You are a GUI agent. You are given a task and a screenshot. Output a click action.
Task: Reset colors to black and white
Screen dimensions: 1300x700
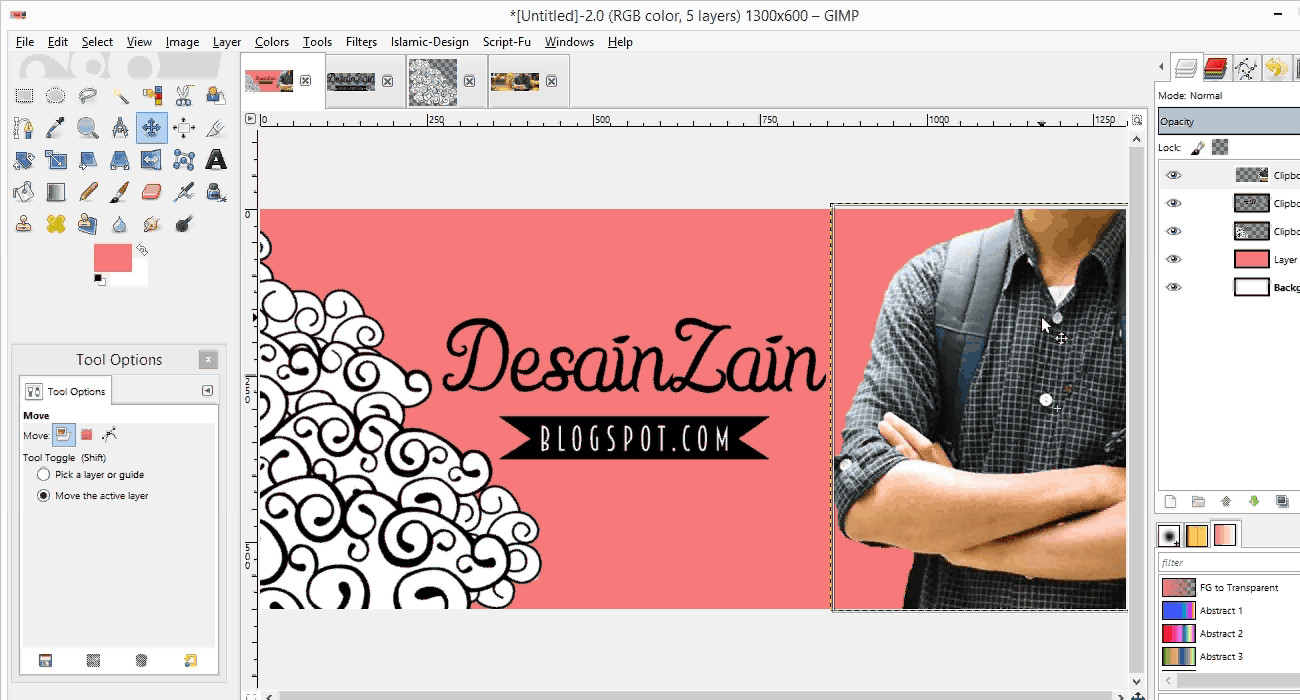[99, 279]
